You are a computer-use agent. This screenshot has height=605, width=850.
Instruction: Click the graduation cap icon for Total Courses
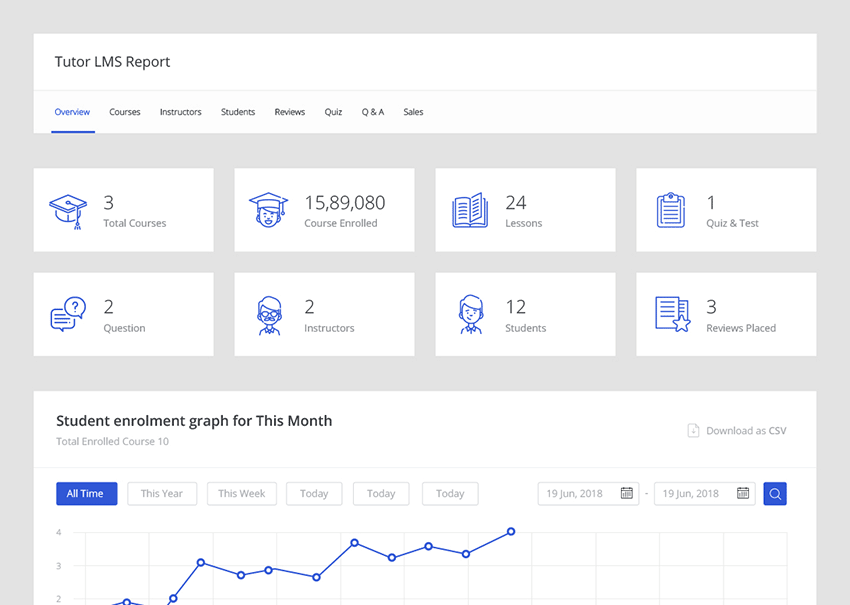67,209
